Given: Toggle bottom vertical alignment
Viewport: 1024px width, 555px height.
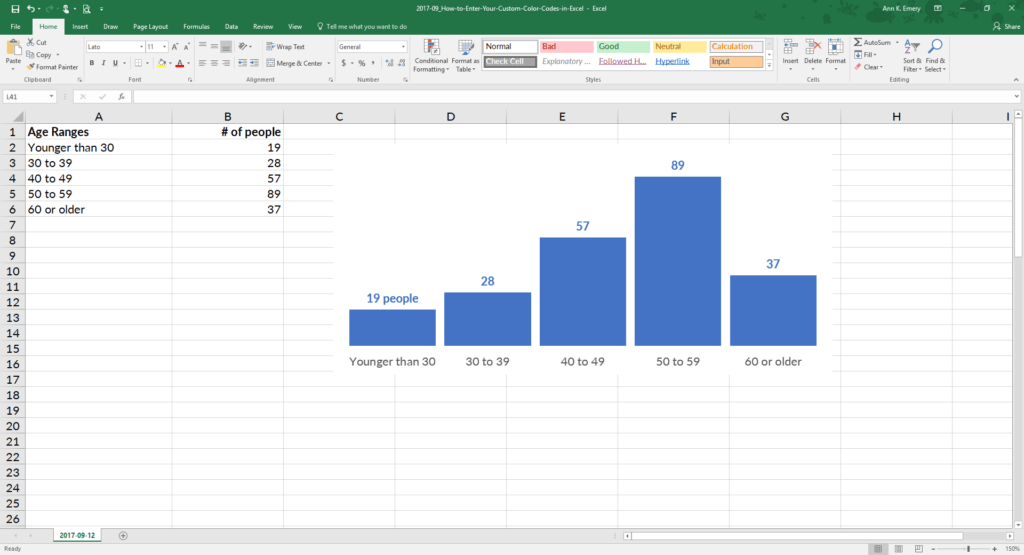Looking at the screenshot, I should click(226, 47).
